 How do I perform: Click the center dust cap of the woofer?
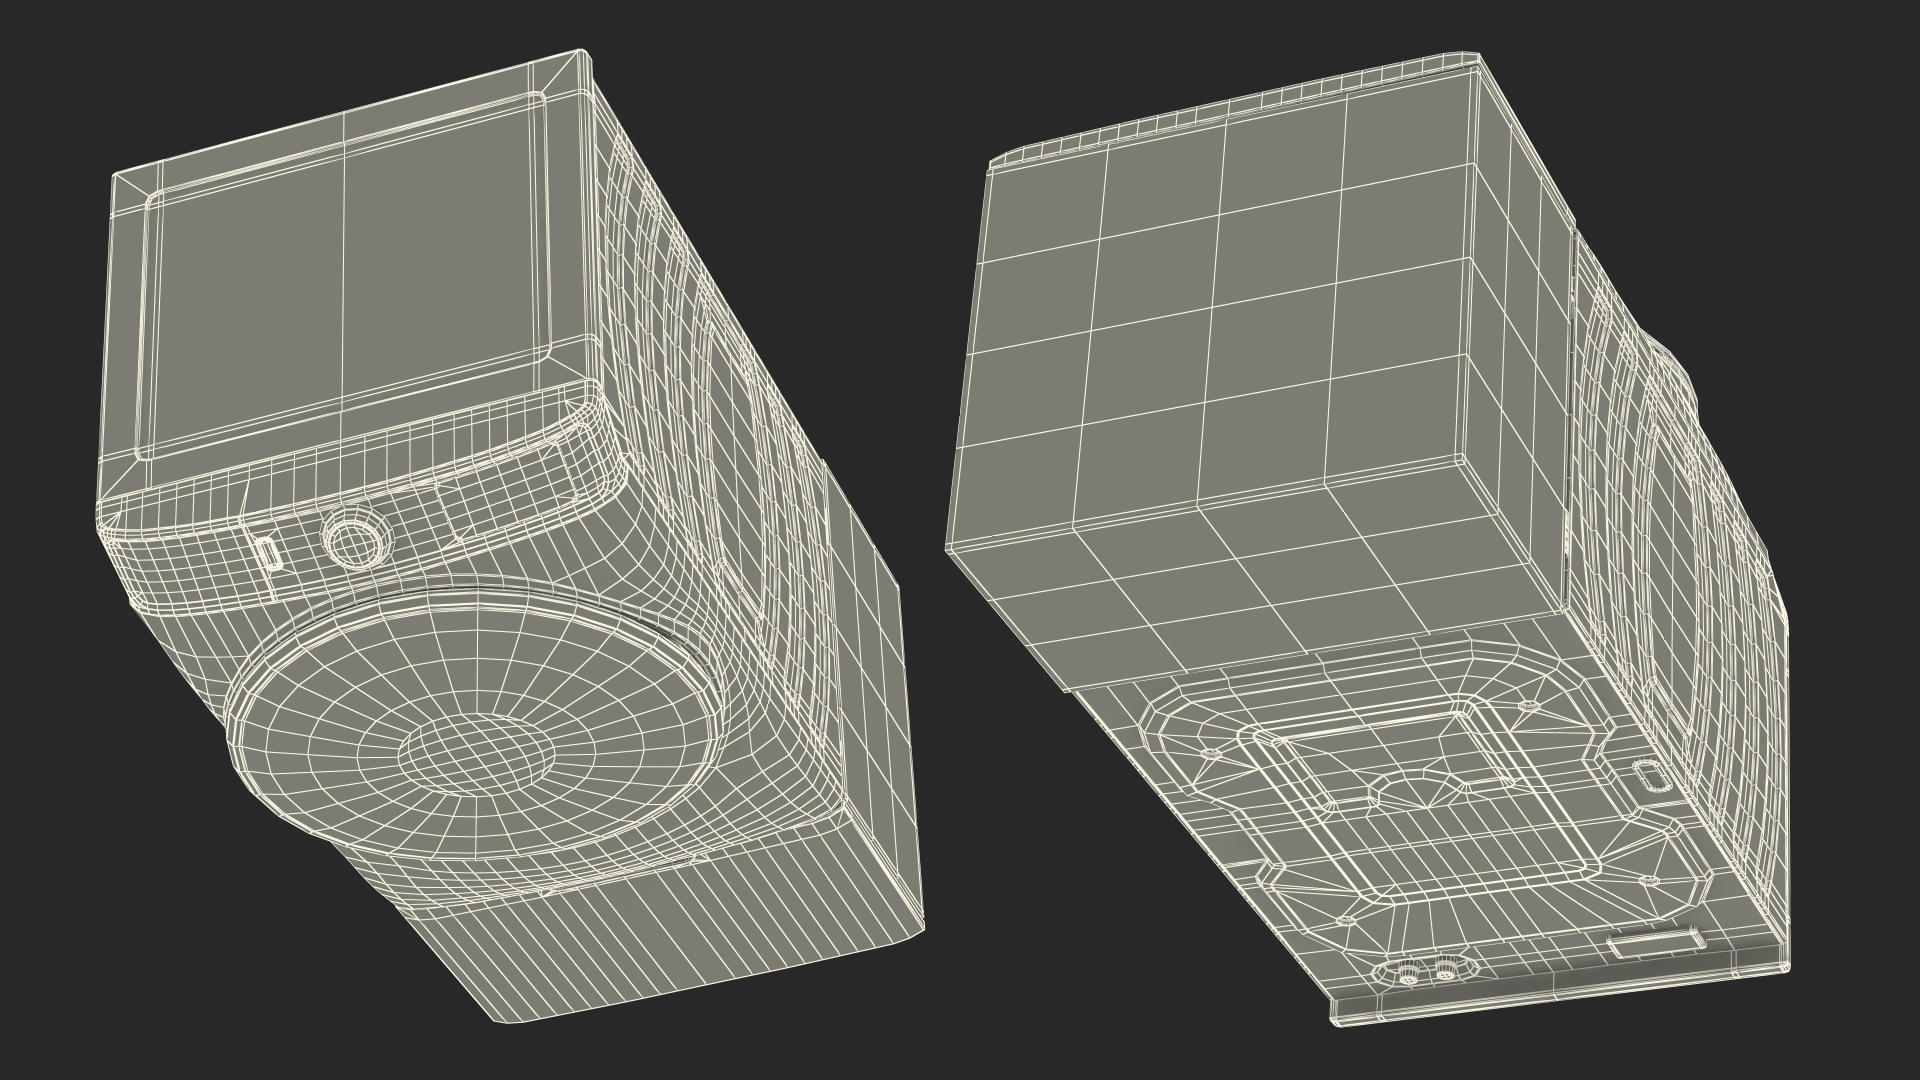477,753
